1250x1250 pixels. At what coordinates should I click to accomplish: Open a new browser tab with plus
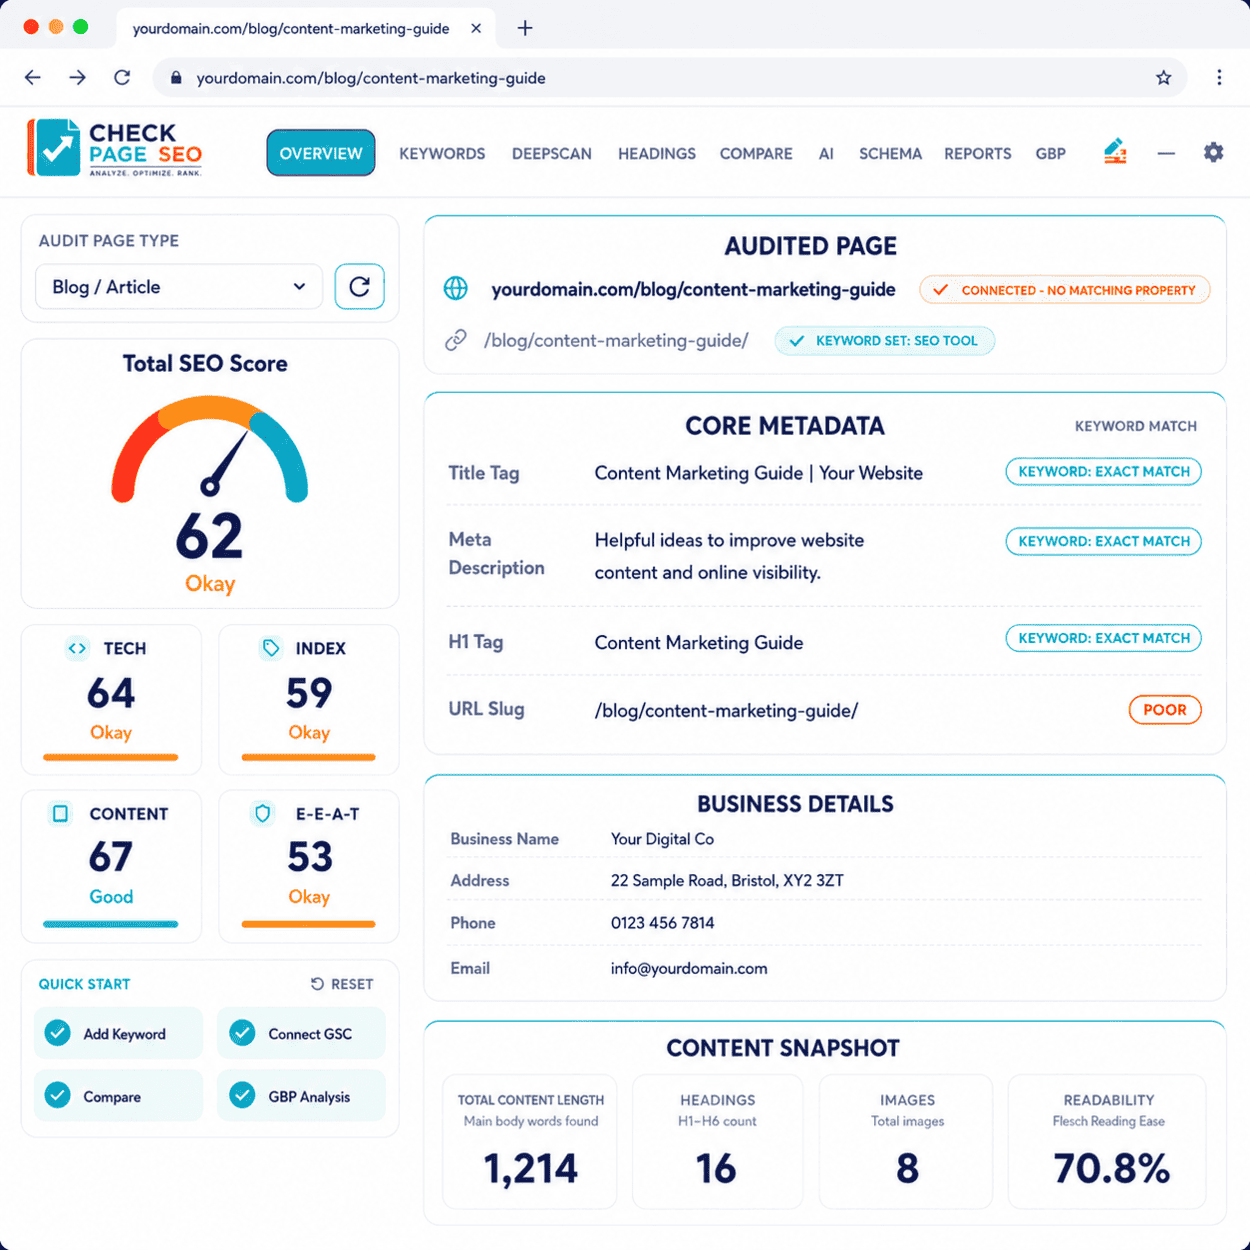525,28
